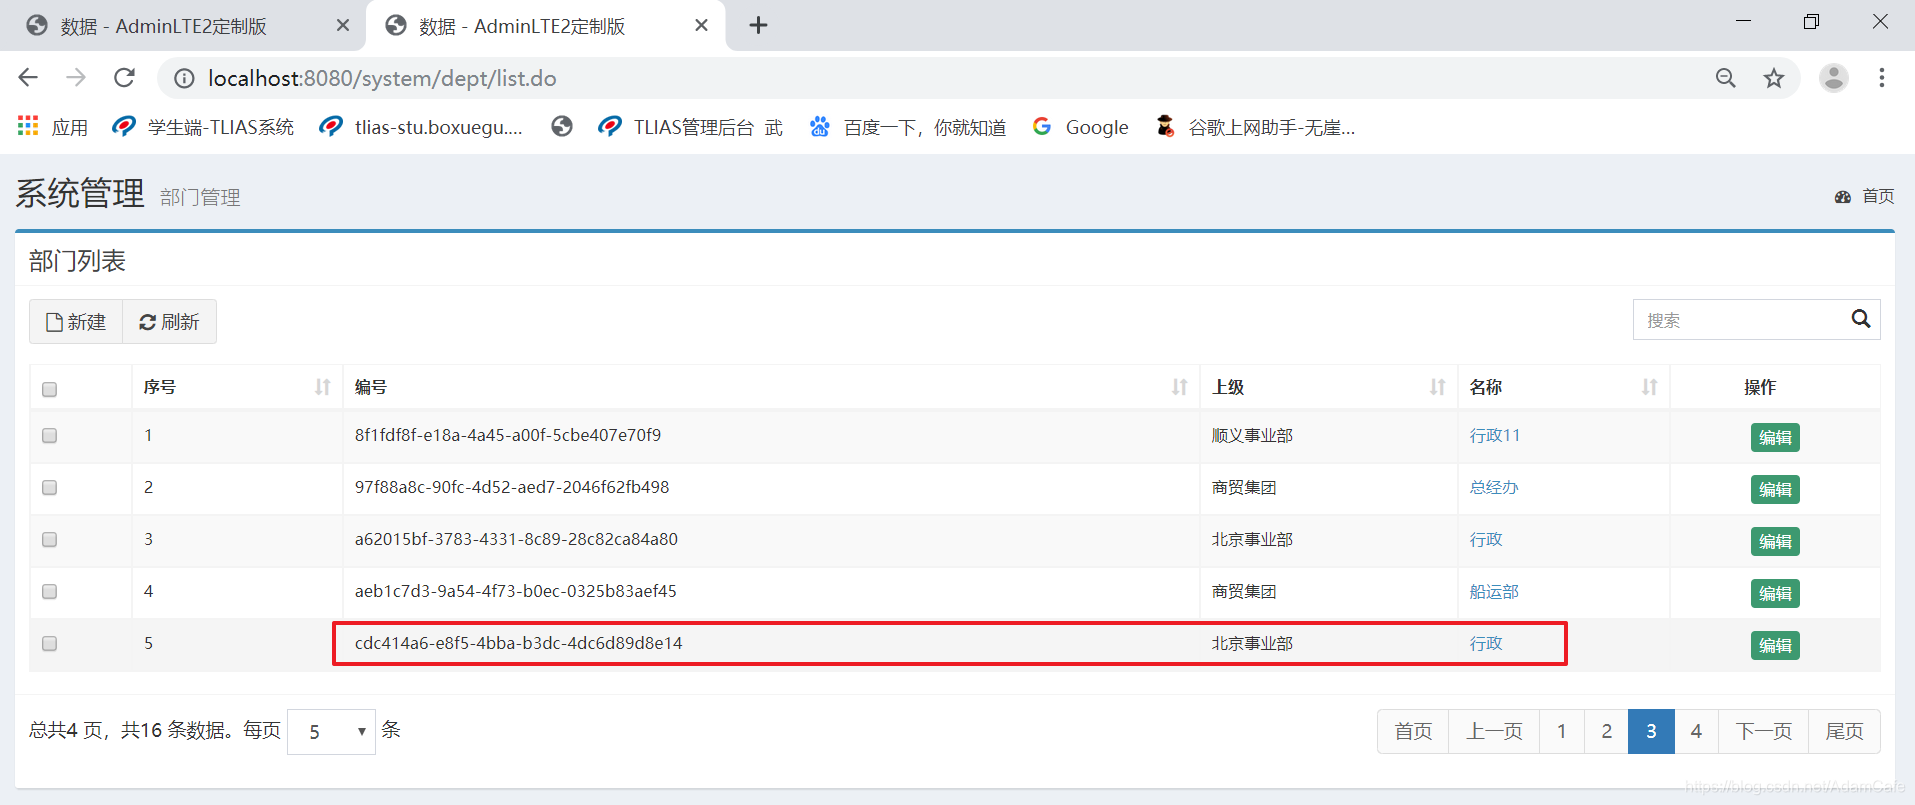Click the 下一页 next-page button
Screen dimensions: 1915x805
pos(1764,731)
